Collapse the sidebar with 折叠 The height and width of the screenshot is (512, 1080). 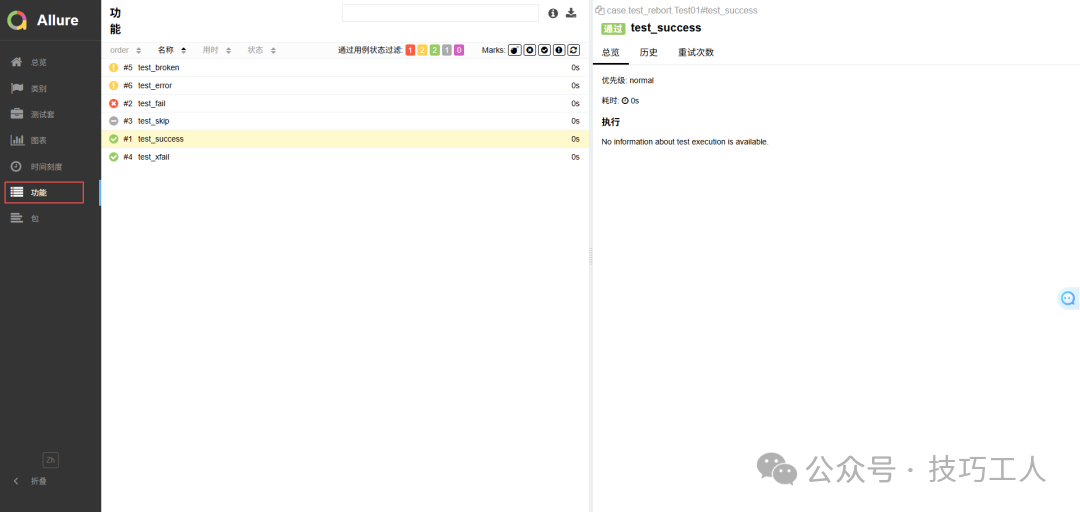point(30,481)
